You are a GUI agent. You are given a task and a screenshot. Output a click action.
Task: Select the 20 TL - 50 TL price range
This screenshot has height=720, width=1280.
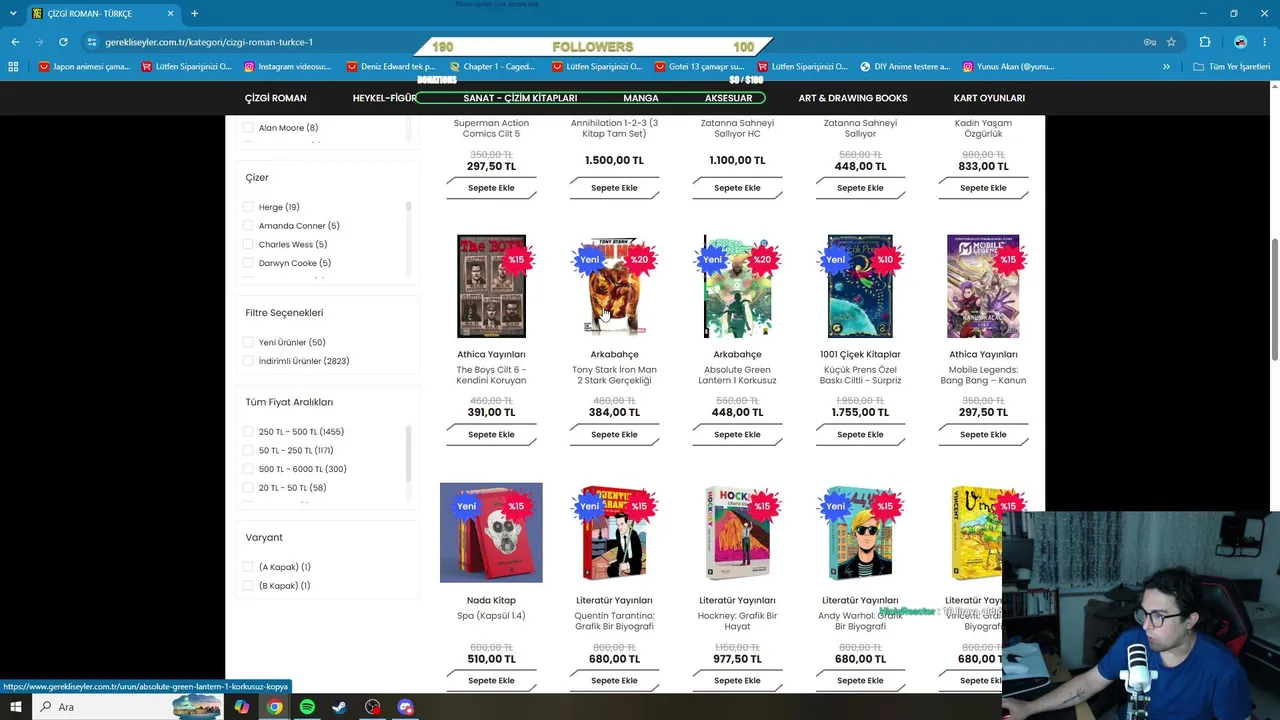click(x=248, y=488)
